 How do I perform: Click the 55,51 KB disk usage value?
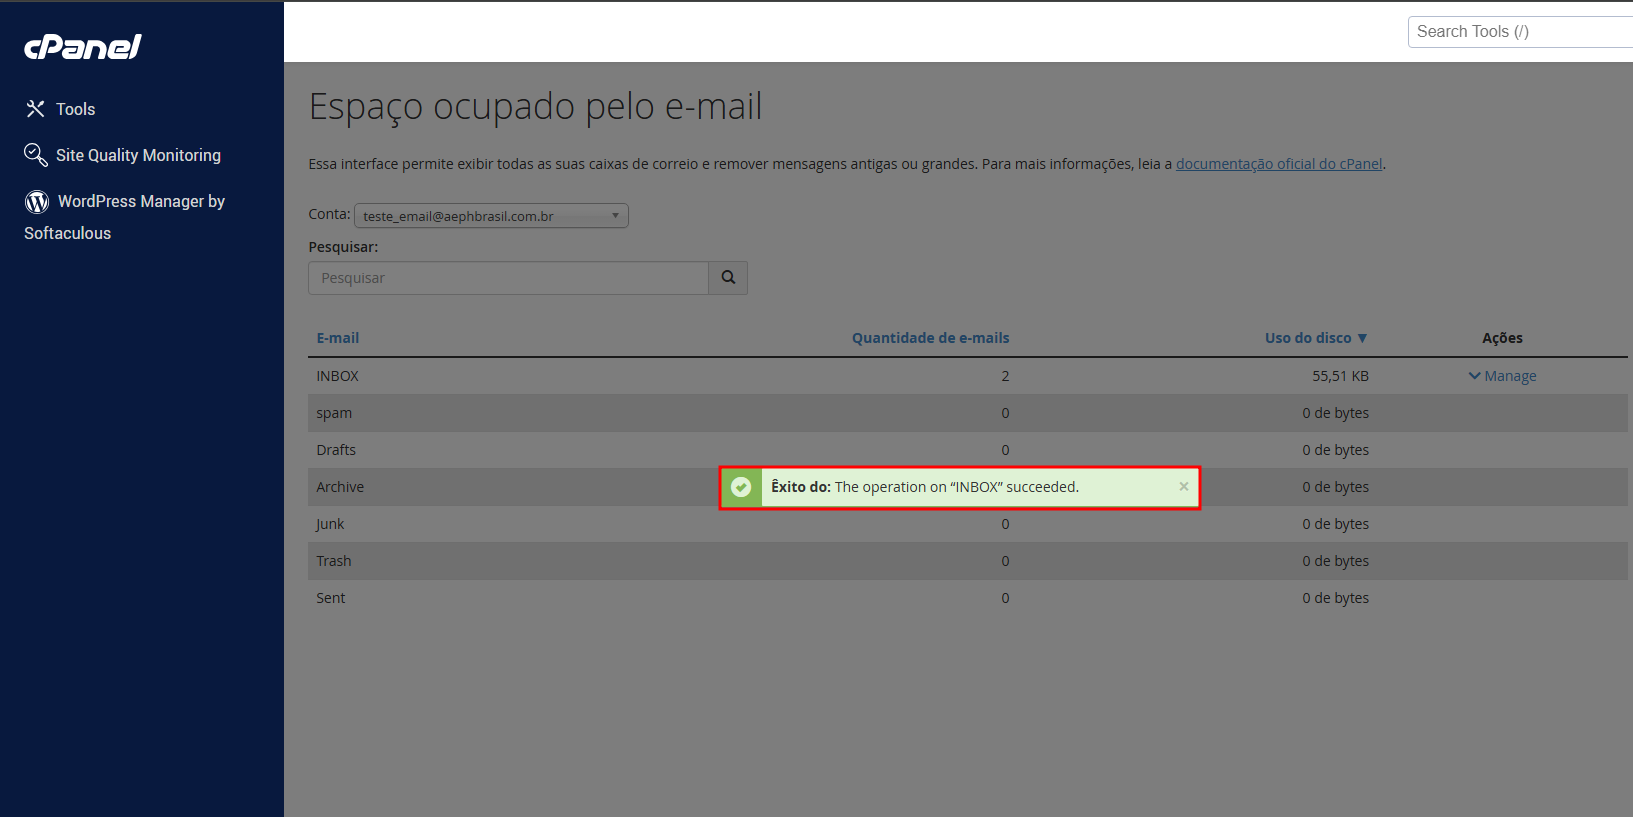point(1340,376)
